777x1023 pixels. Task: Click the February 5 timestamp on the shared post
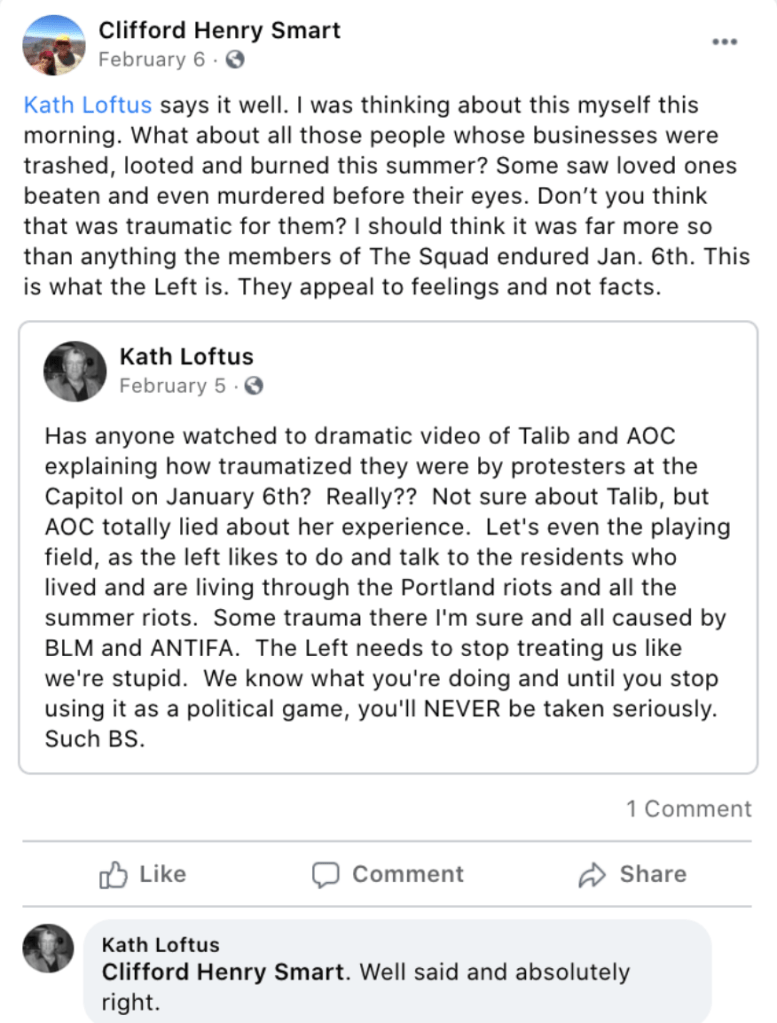coord(172,386)
